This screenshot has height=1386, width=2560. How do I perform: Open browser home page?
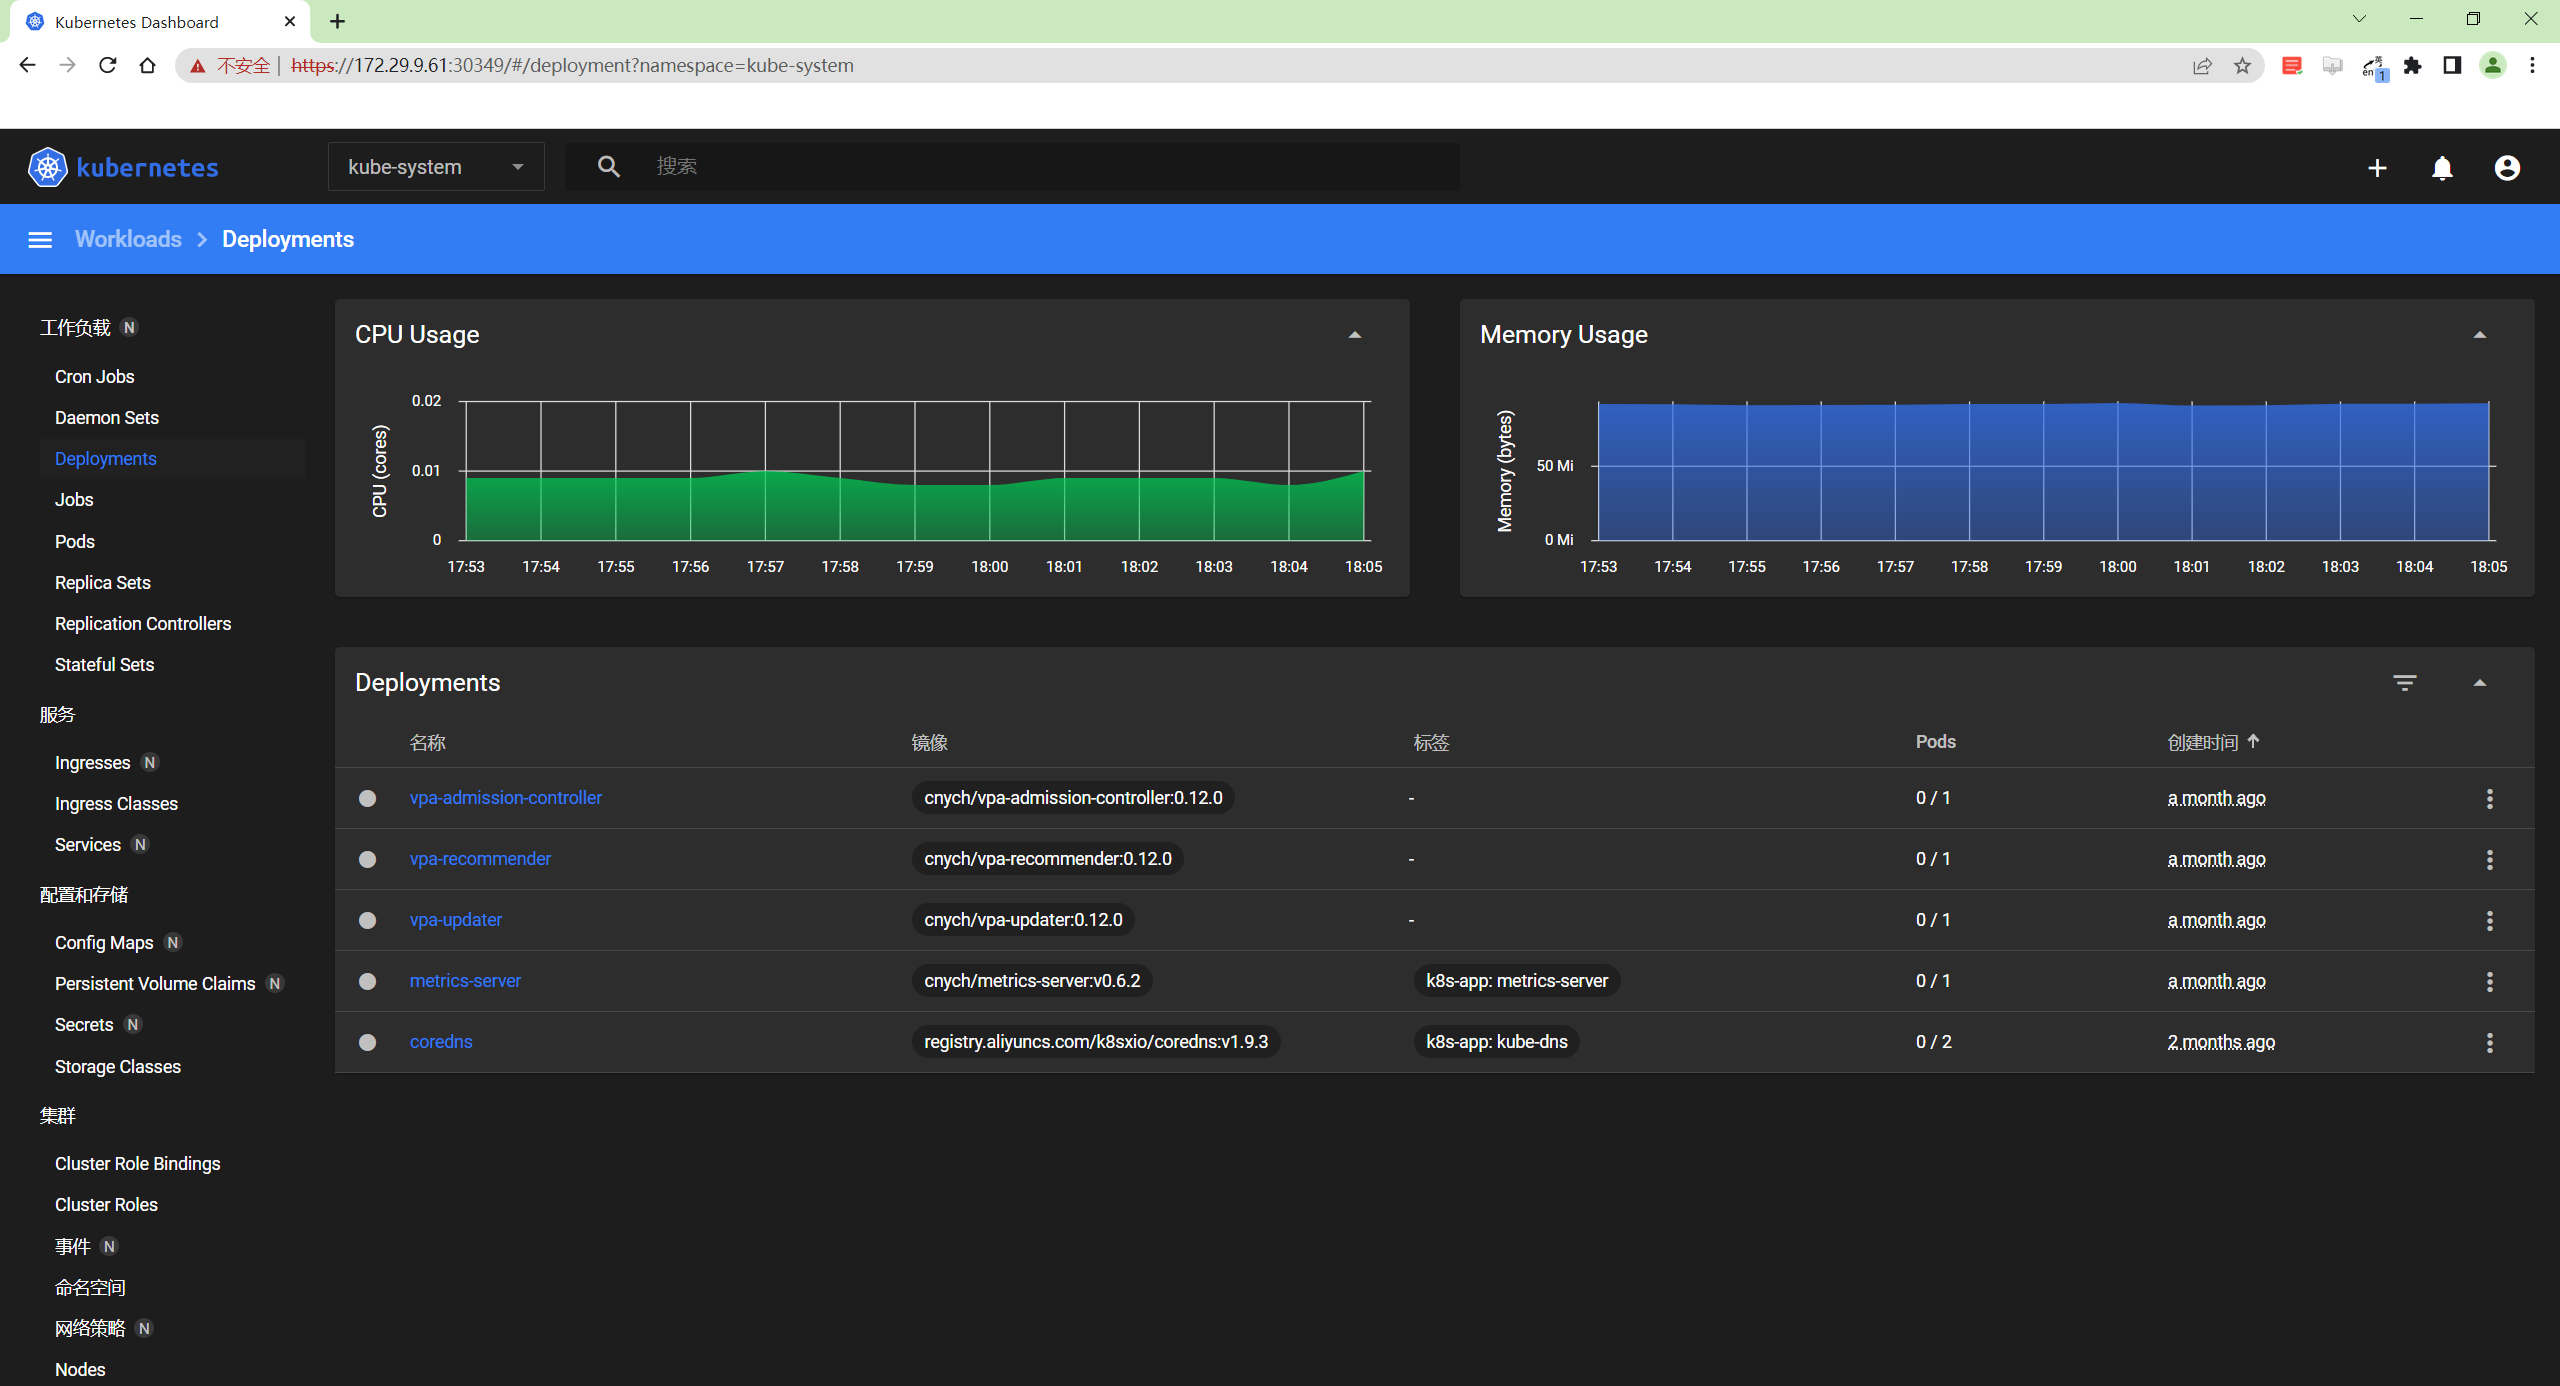point(147,65)
